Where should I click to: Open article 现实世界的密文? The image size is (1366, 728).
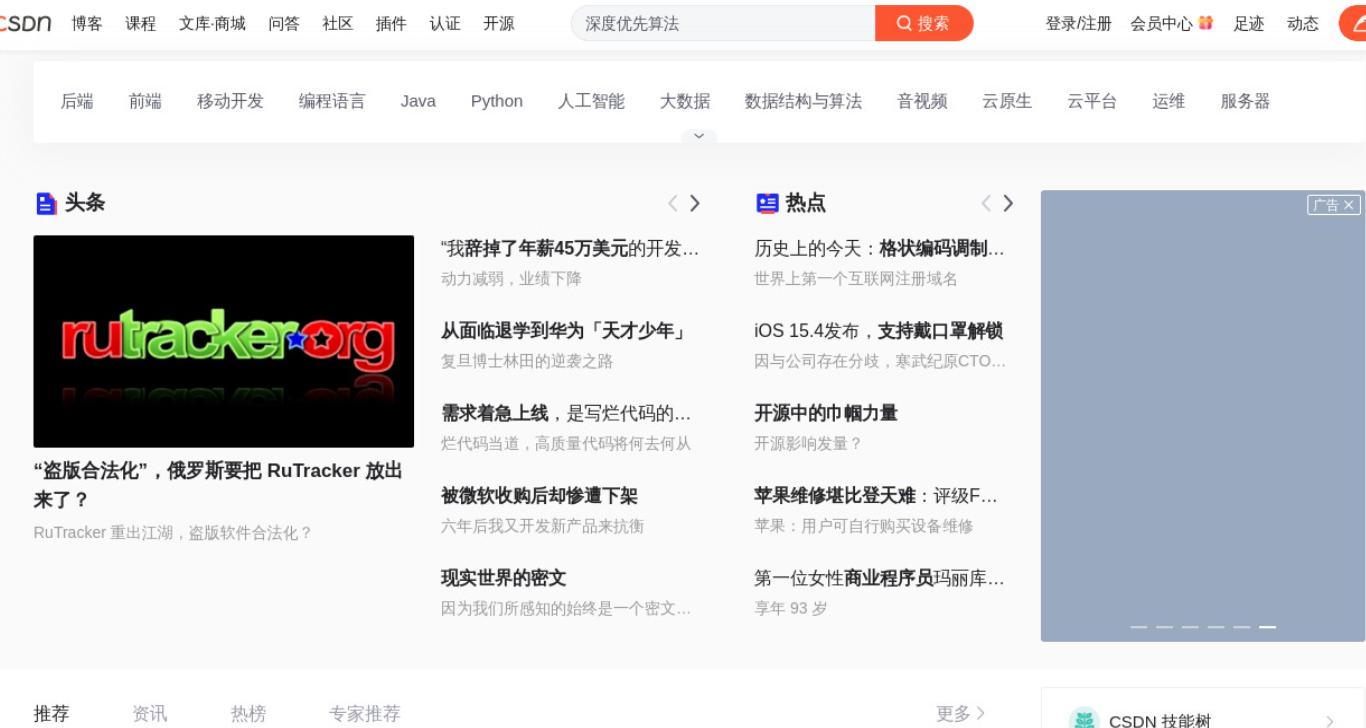503,578
